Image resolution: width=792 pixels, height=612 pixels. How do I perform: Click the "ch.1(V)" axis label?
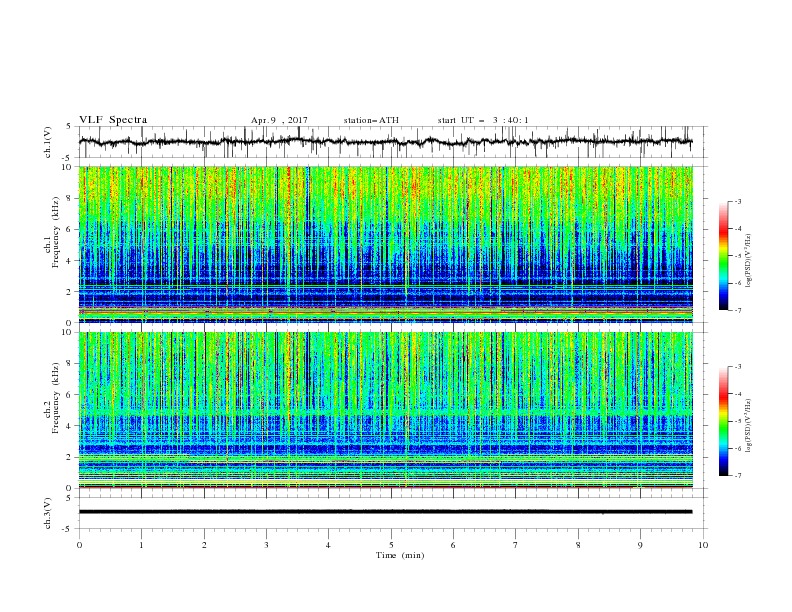pos(48,142)
